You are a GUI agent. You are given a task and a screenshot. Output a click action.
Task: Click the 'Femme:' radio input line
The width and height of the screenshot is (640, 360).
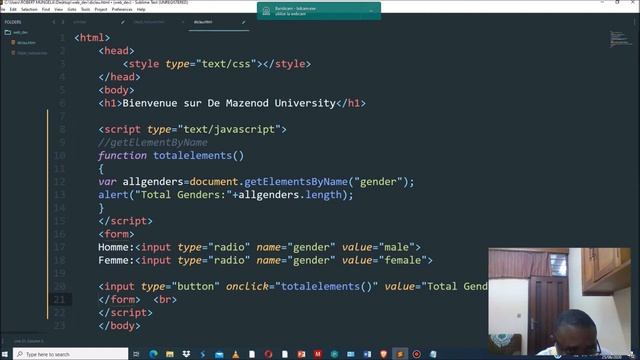(x=265, y=260)
